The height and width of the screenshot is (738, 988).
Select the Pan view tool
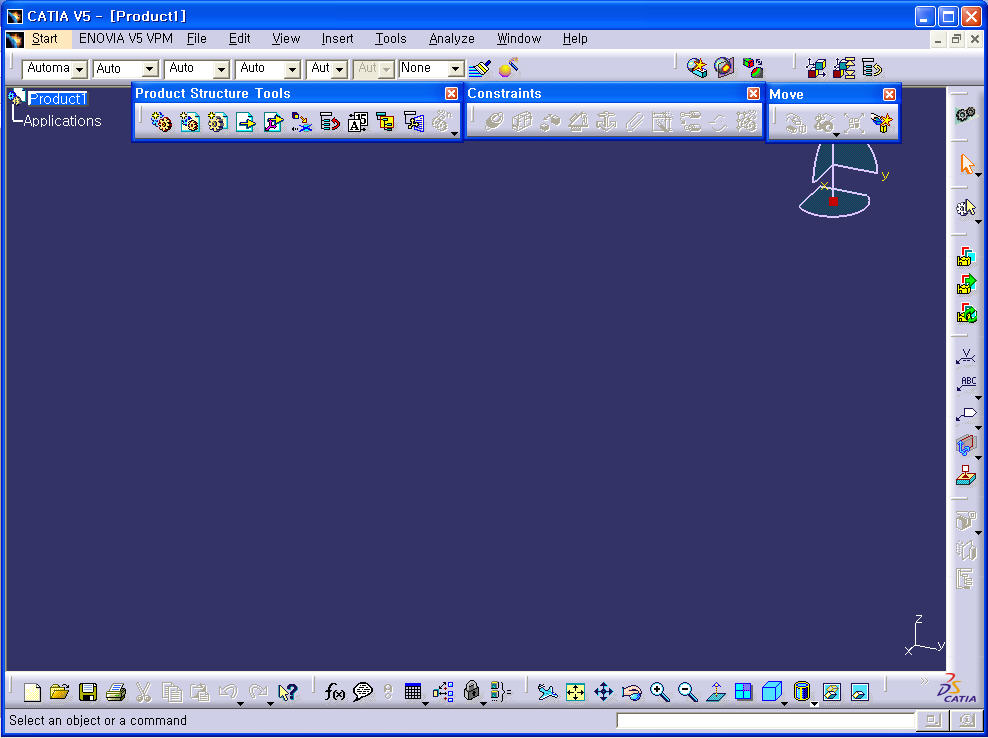603,692
